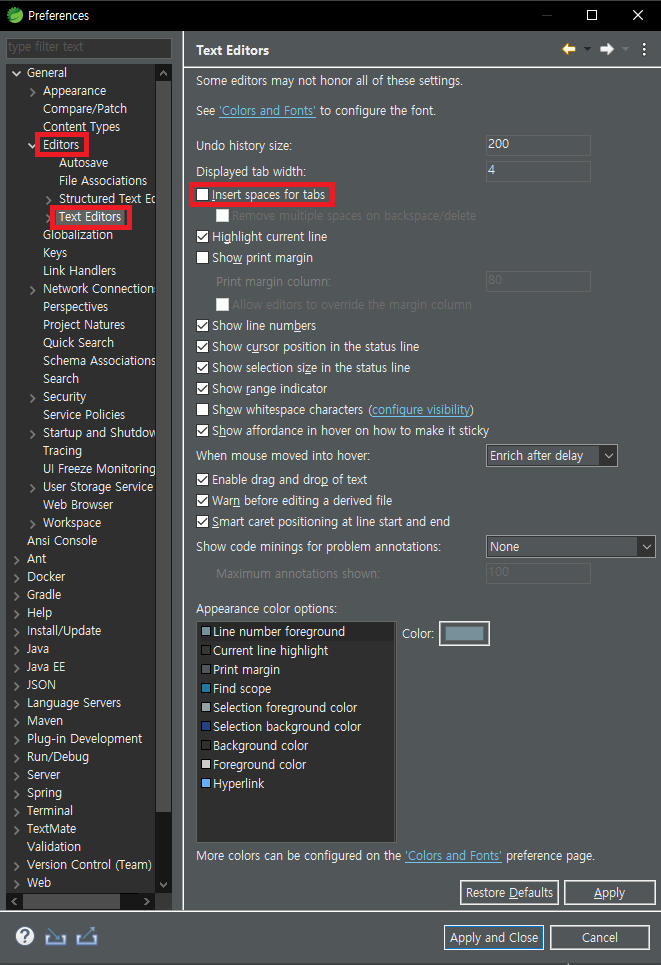Toggle Show selection size in status line

pyautogui.click(x=202, y=367)
